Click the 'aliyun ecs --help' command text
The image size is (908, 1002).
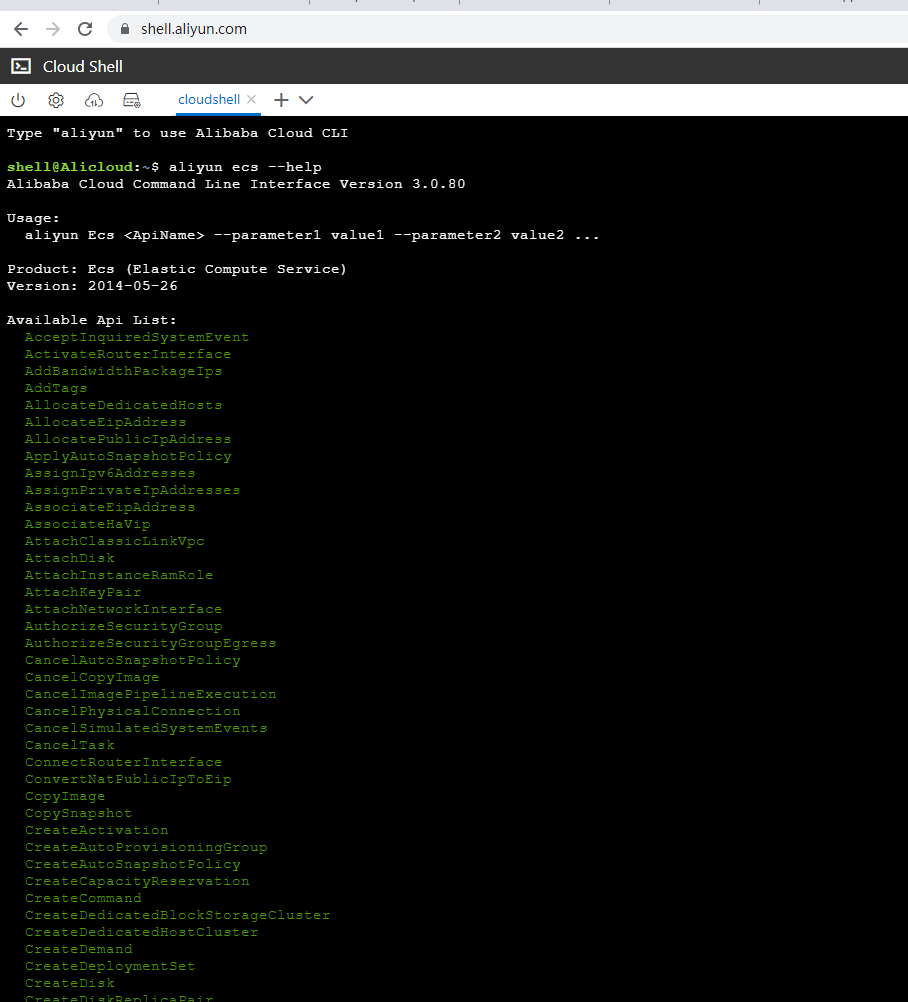245,167
